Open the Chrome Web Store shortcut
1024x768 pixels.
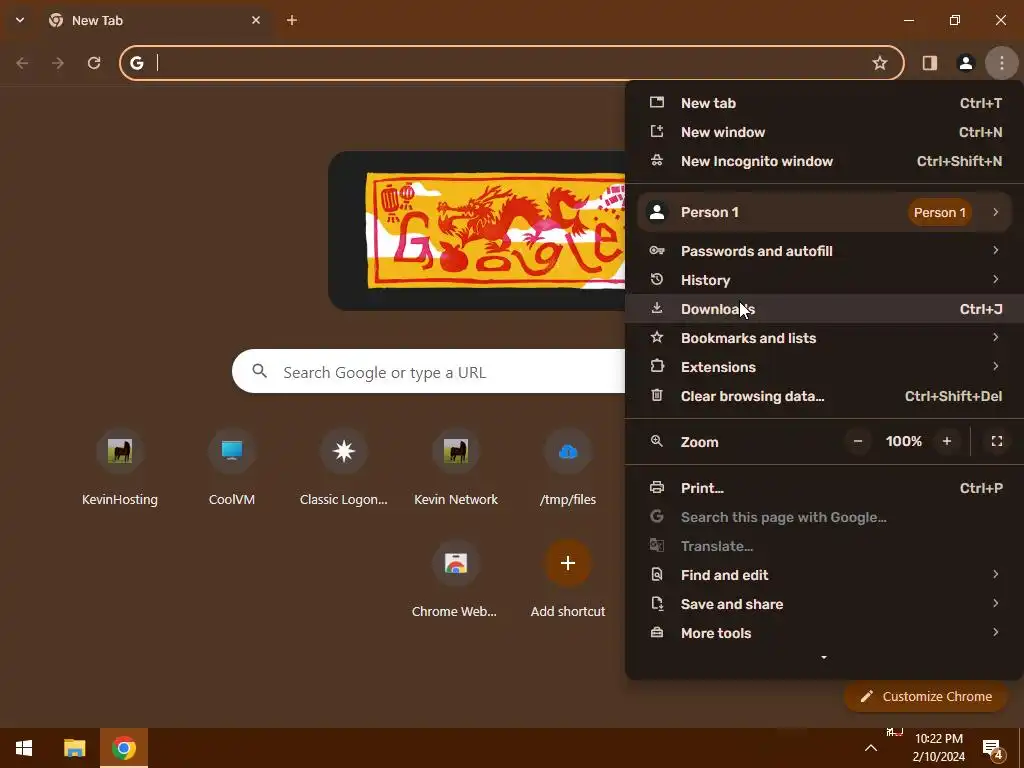click(x=456, y=581)
